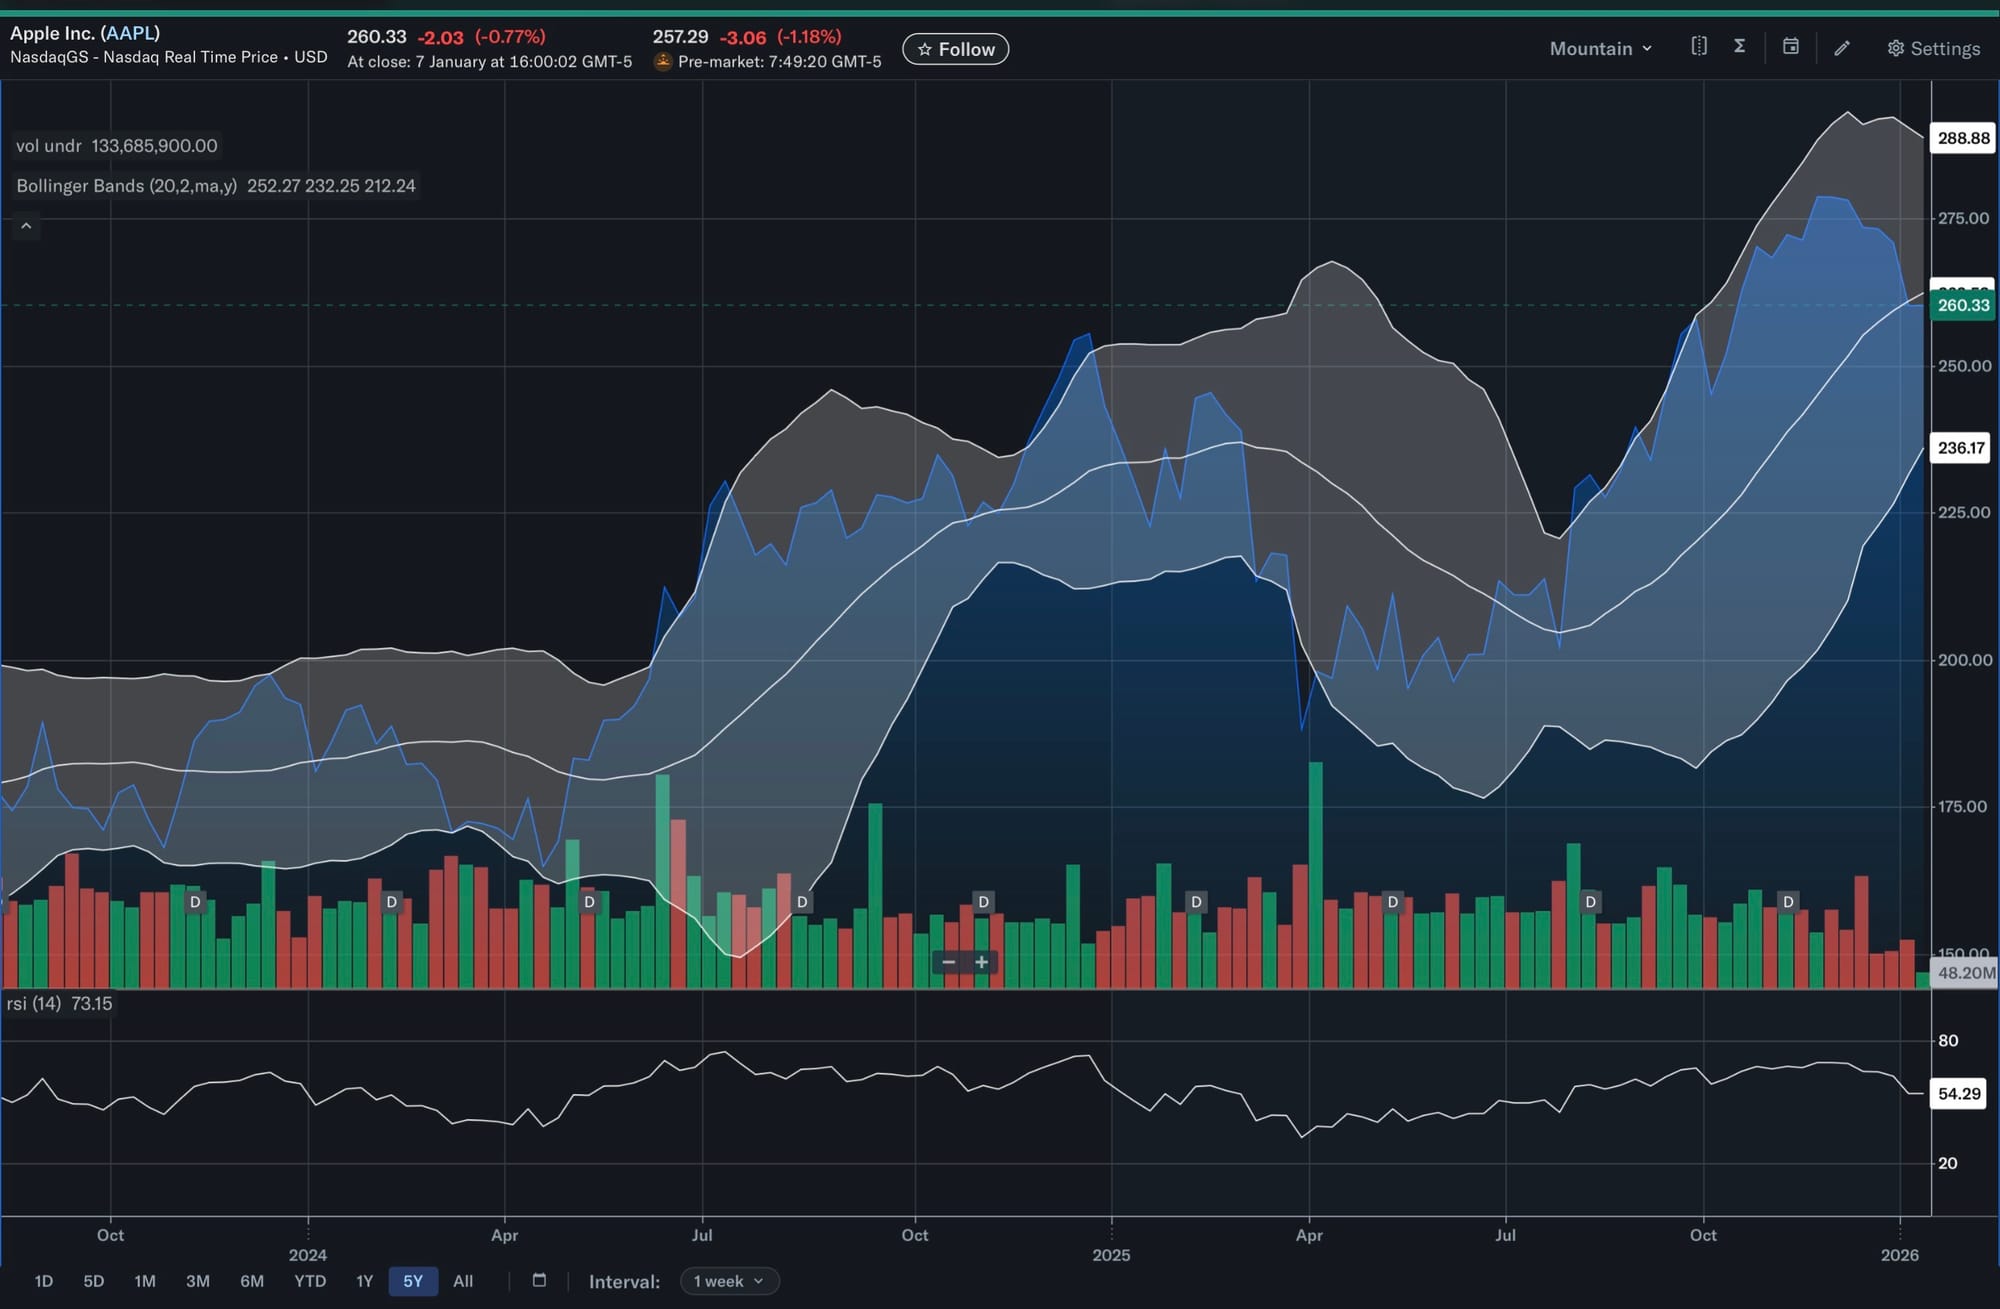2000x1309 pixels.
Task: Switch to the 6M range tab
Action: [251, 1281]
